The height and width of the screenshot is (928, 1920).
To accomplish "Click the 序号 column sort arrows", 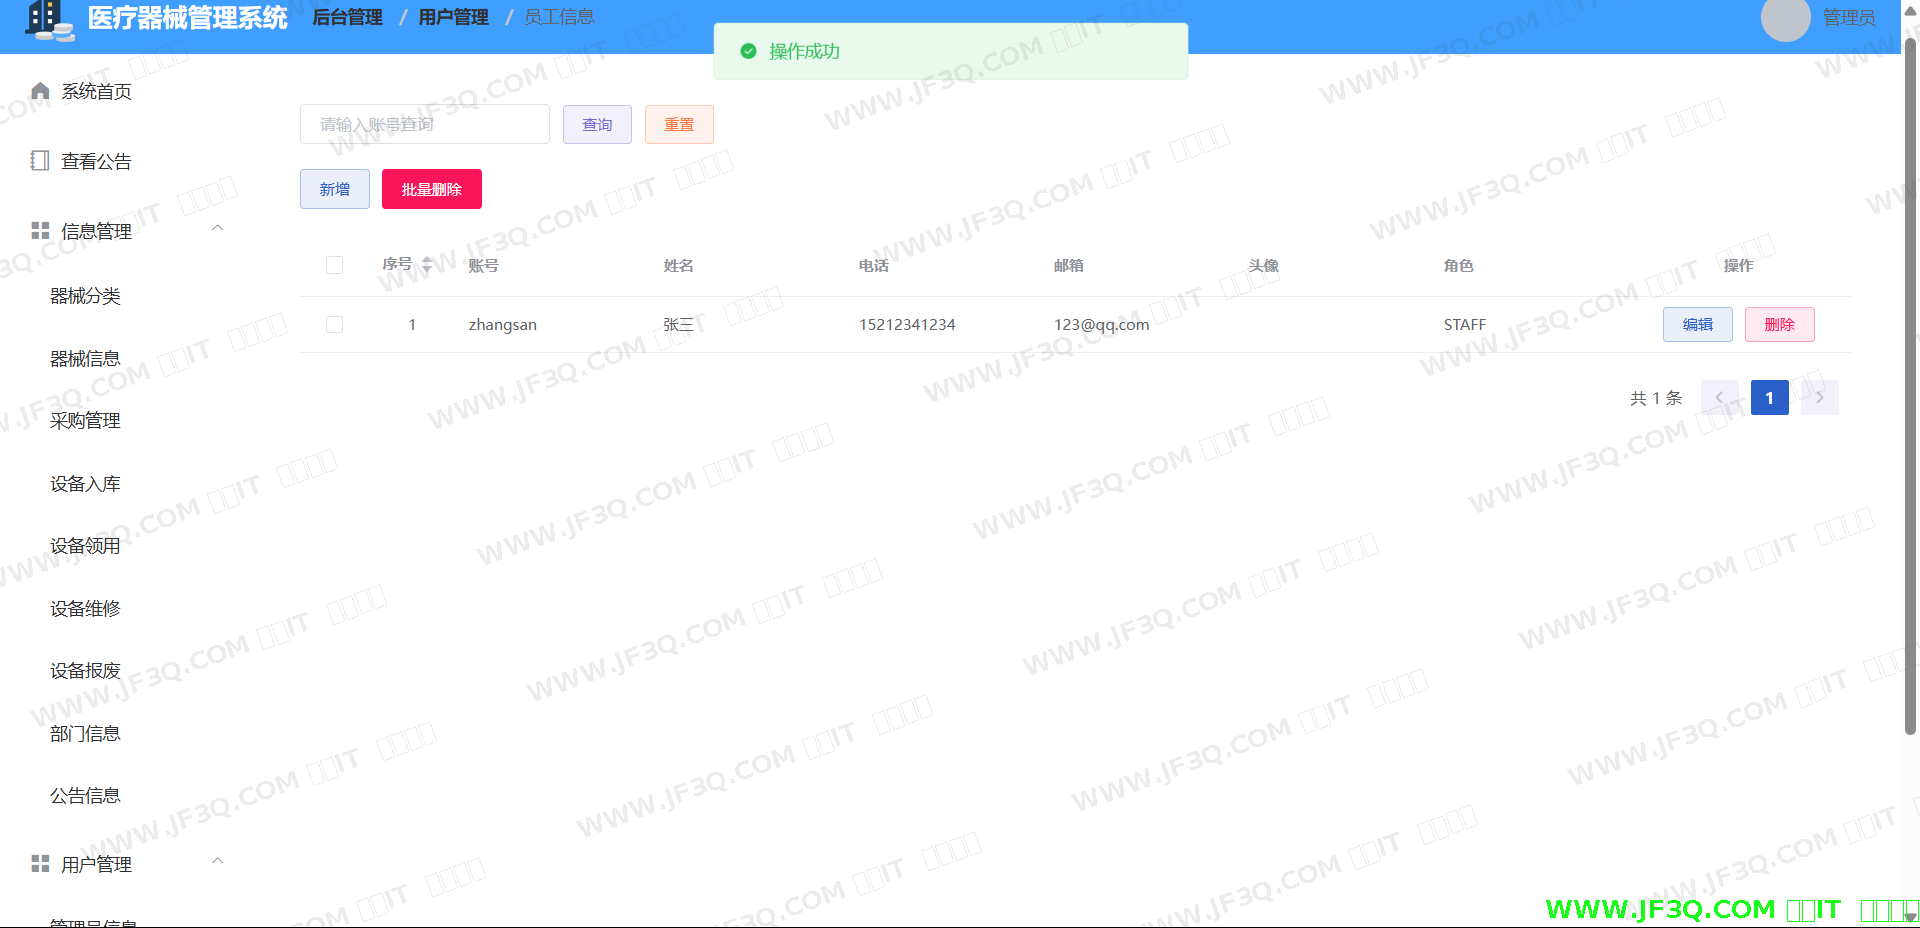I will 427,265.
